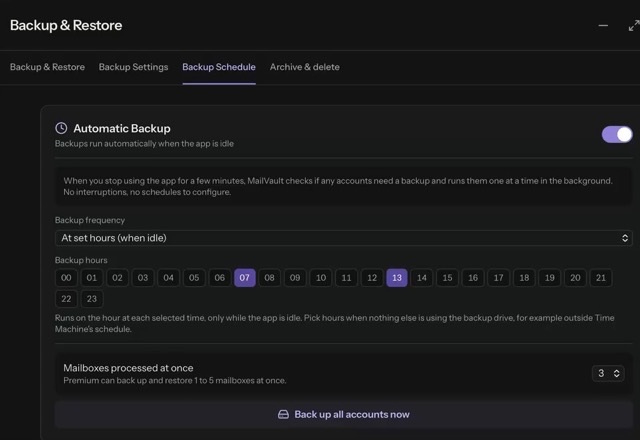Toggle backup hour 05
The width and height of the screenshot is (640, 440).
click(194, 278)
